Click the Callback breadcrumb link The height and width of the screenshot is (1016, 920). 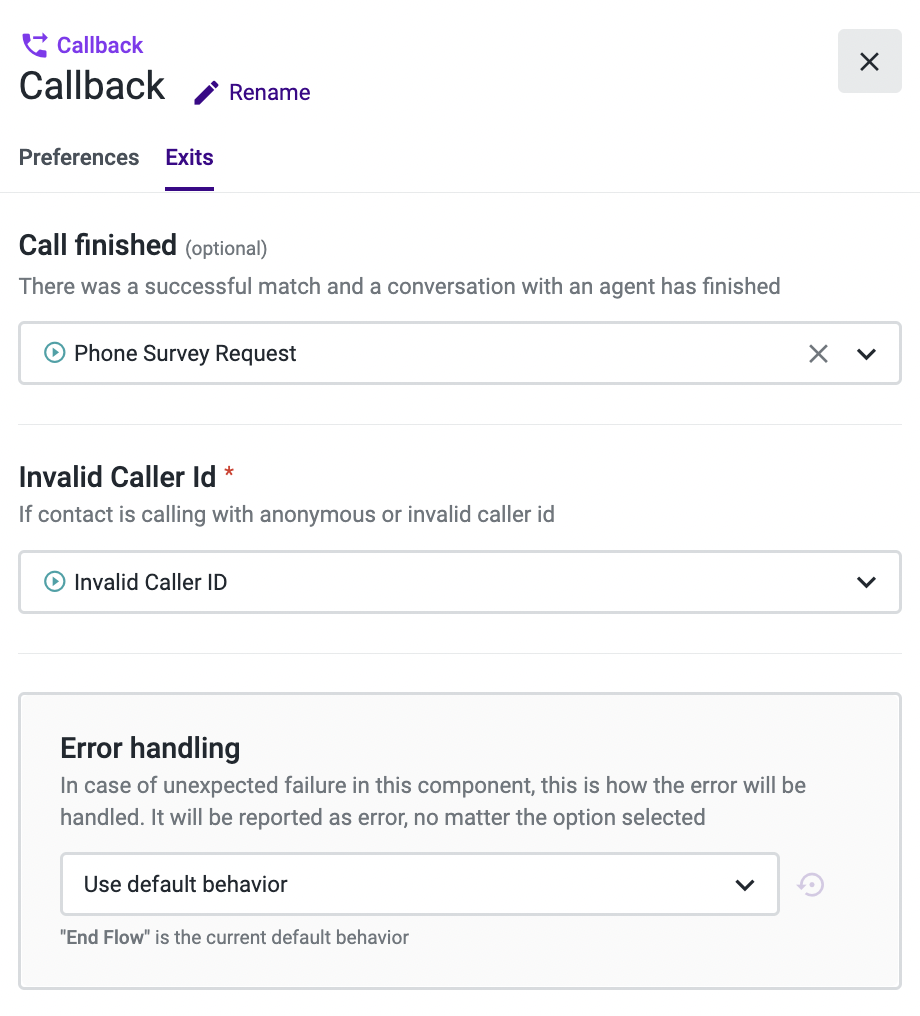click(100, 45)
